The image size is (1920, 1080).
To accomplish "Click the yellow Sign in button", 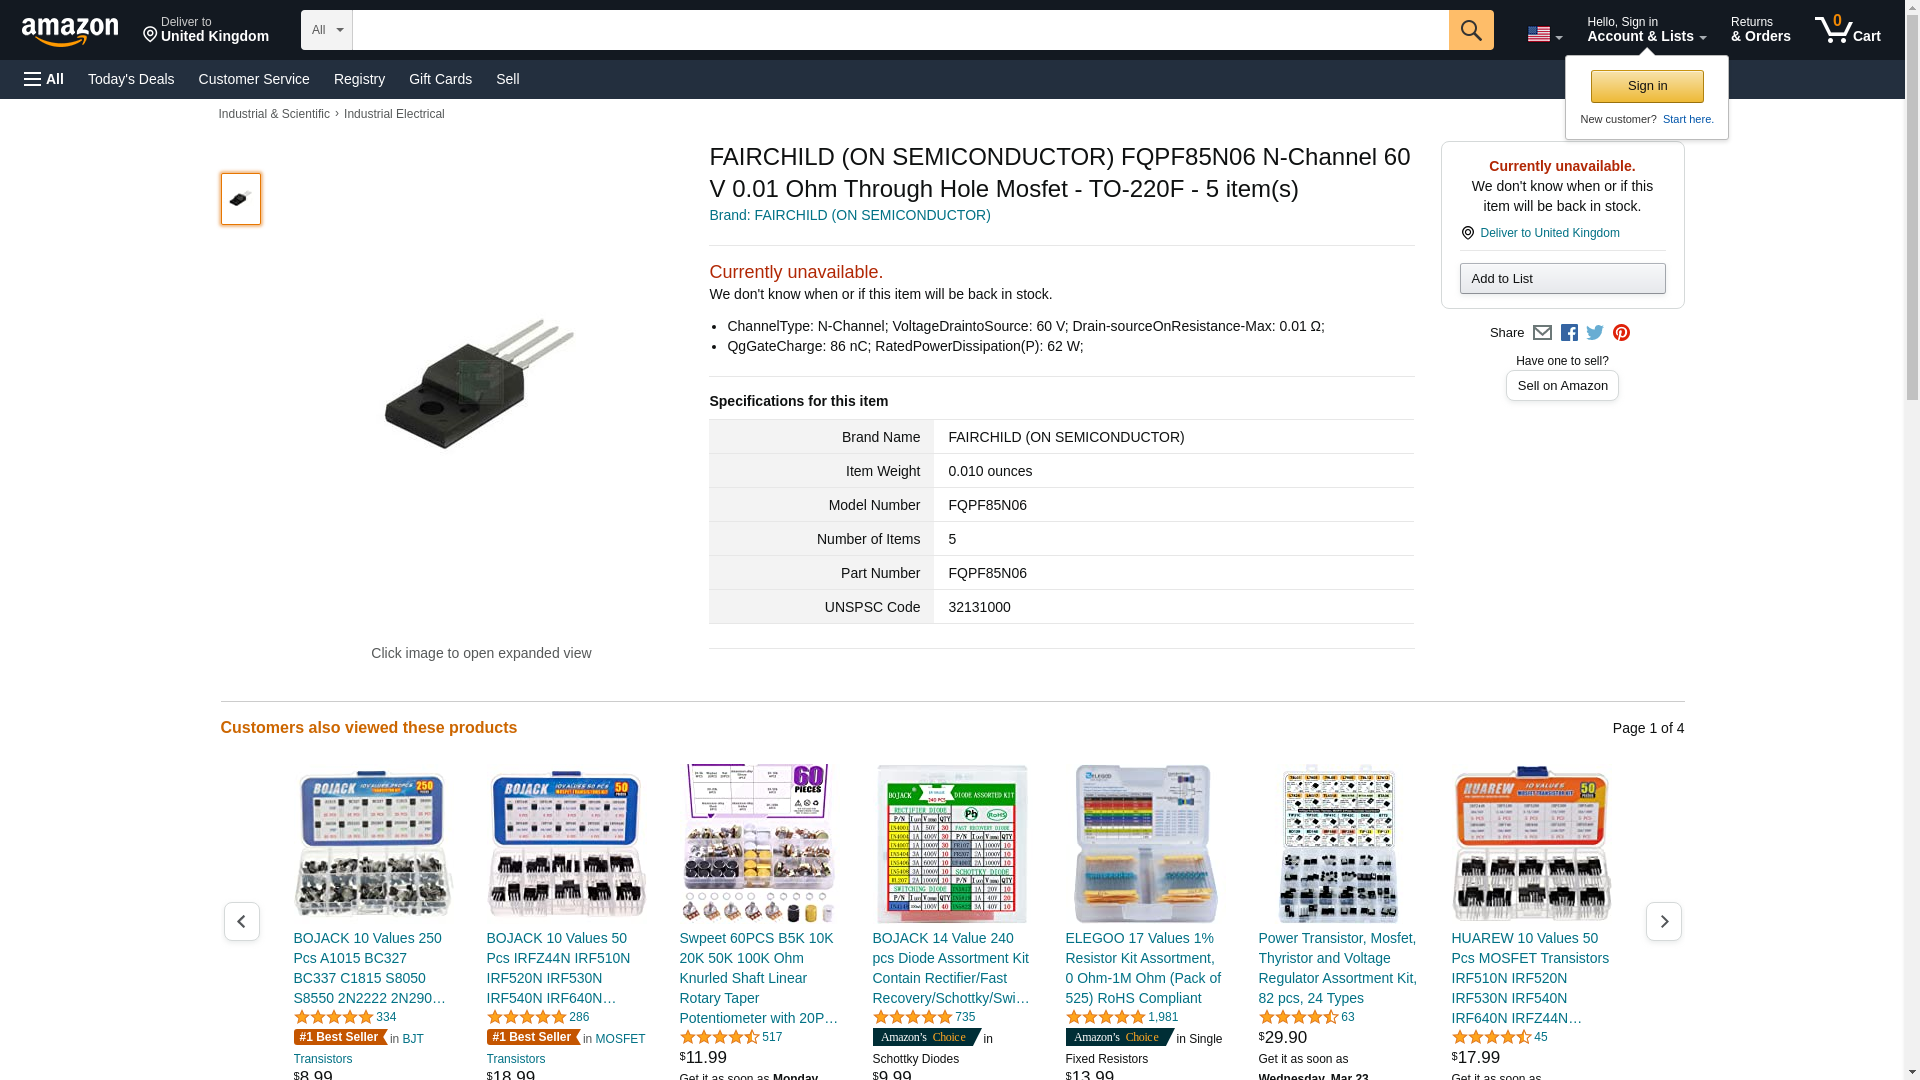I will (1647, 86).
